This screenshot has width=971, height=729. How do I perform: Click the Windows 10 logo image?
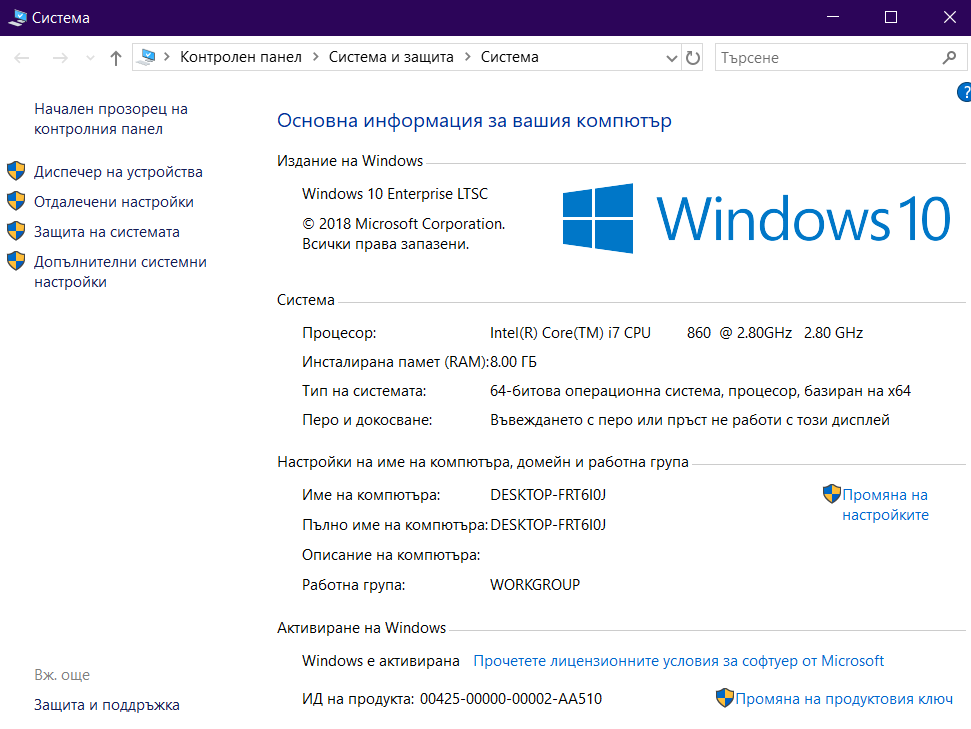756,218
